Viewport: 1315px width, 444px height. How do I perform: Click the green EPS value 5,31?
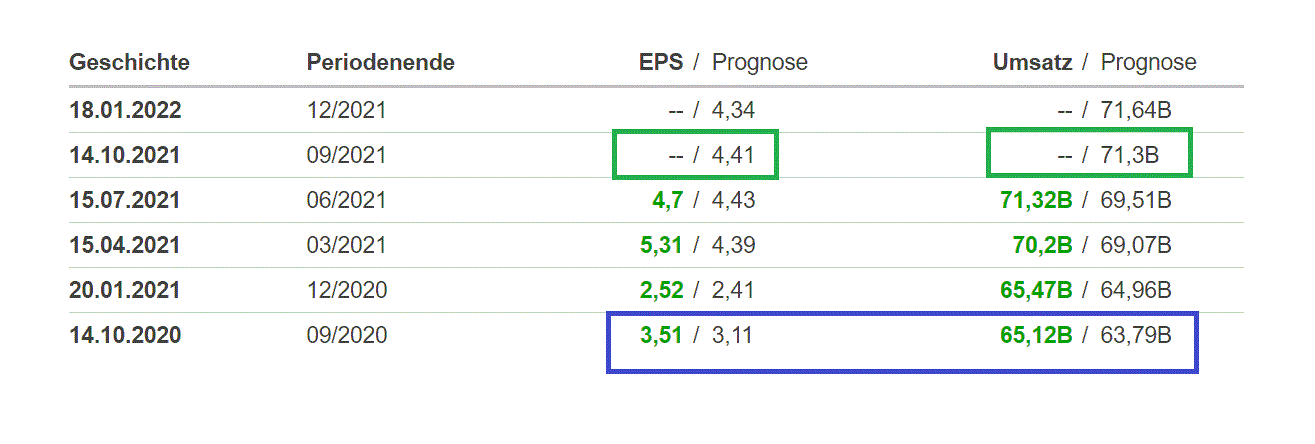click(x=661, y=245)
